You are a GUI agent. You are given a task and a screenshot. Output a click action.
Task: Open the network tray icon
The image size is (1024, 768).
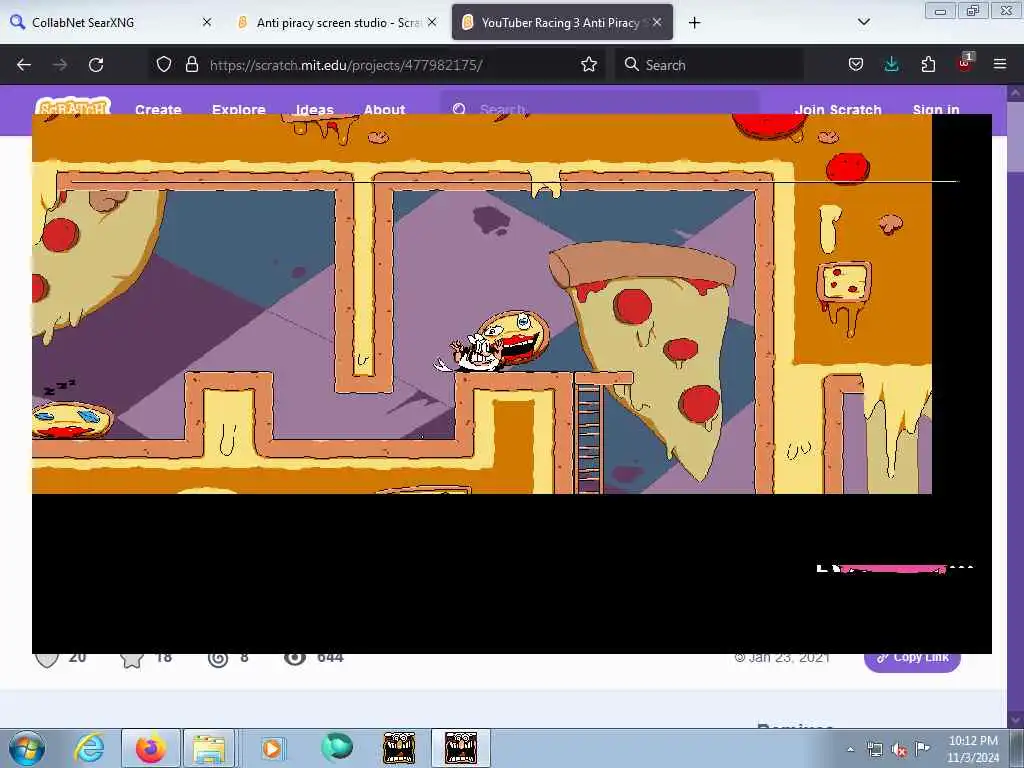(874, 750)
